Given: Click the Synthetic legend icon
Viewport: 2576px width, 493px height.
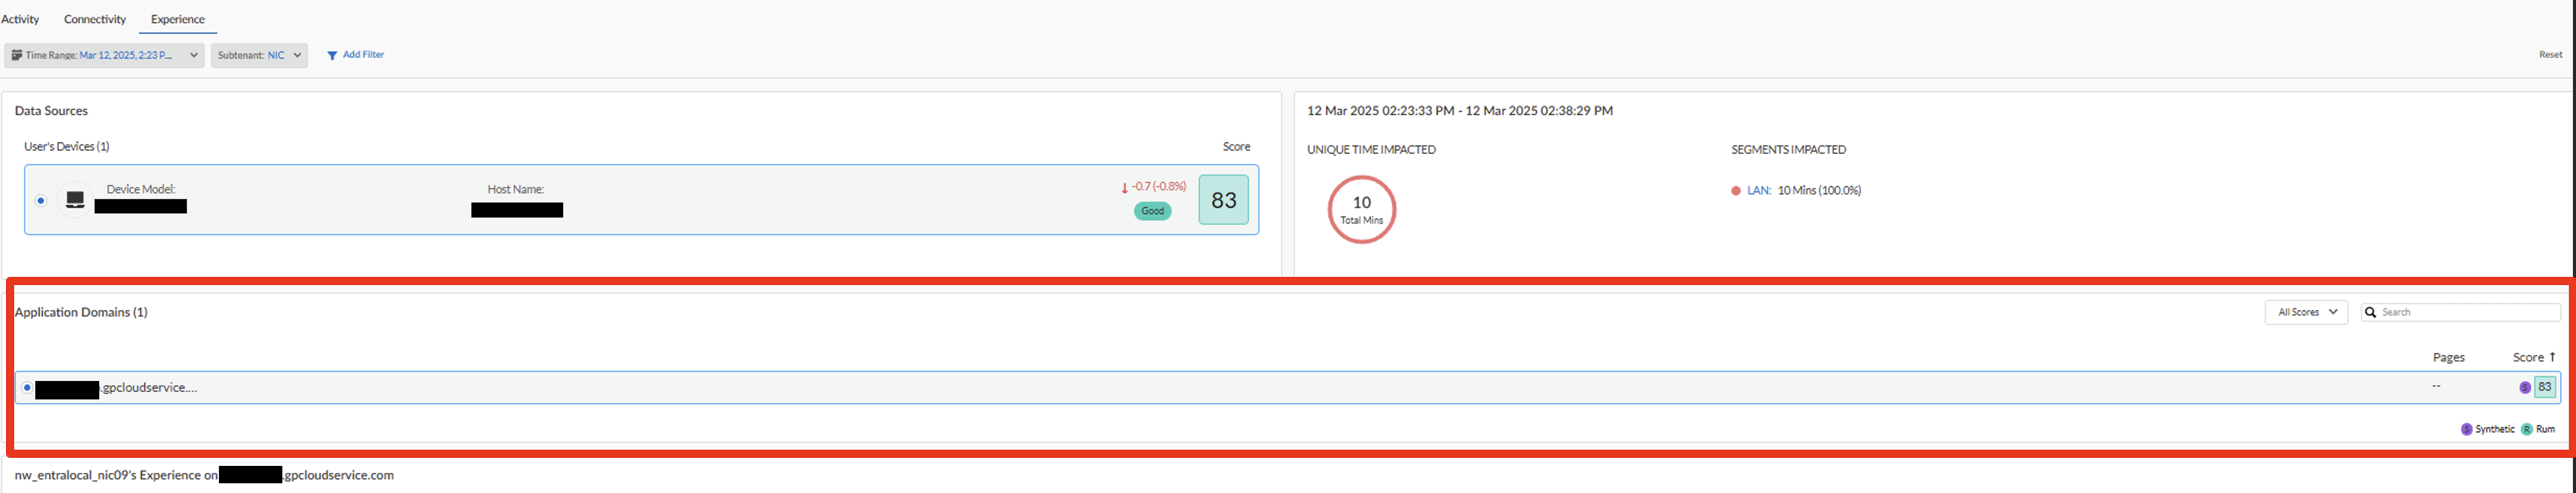Looking at the screenshot, I should (x=2466, y=429).
